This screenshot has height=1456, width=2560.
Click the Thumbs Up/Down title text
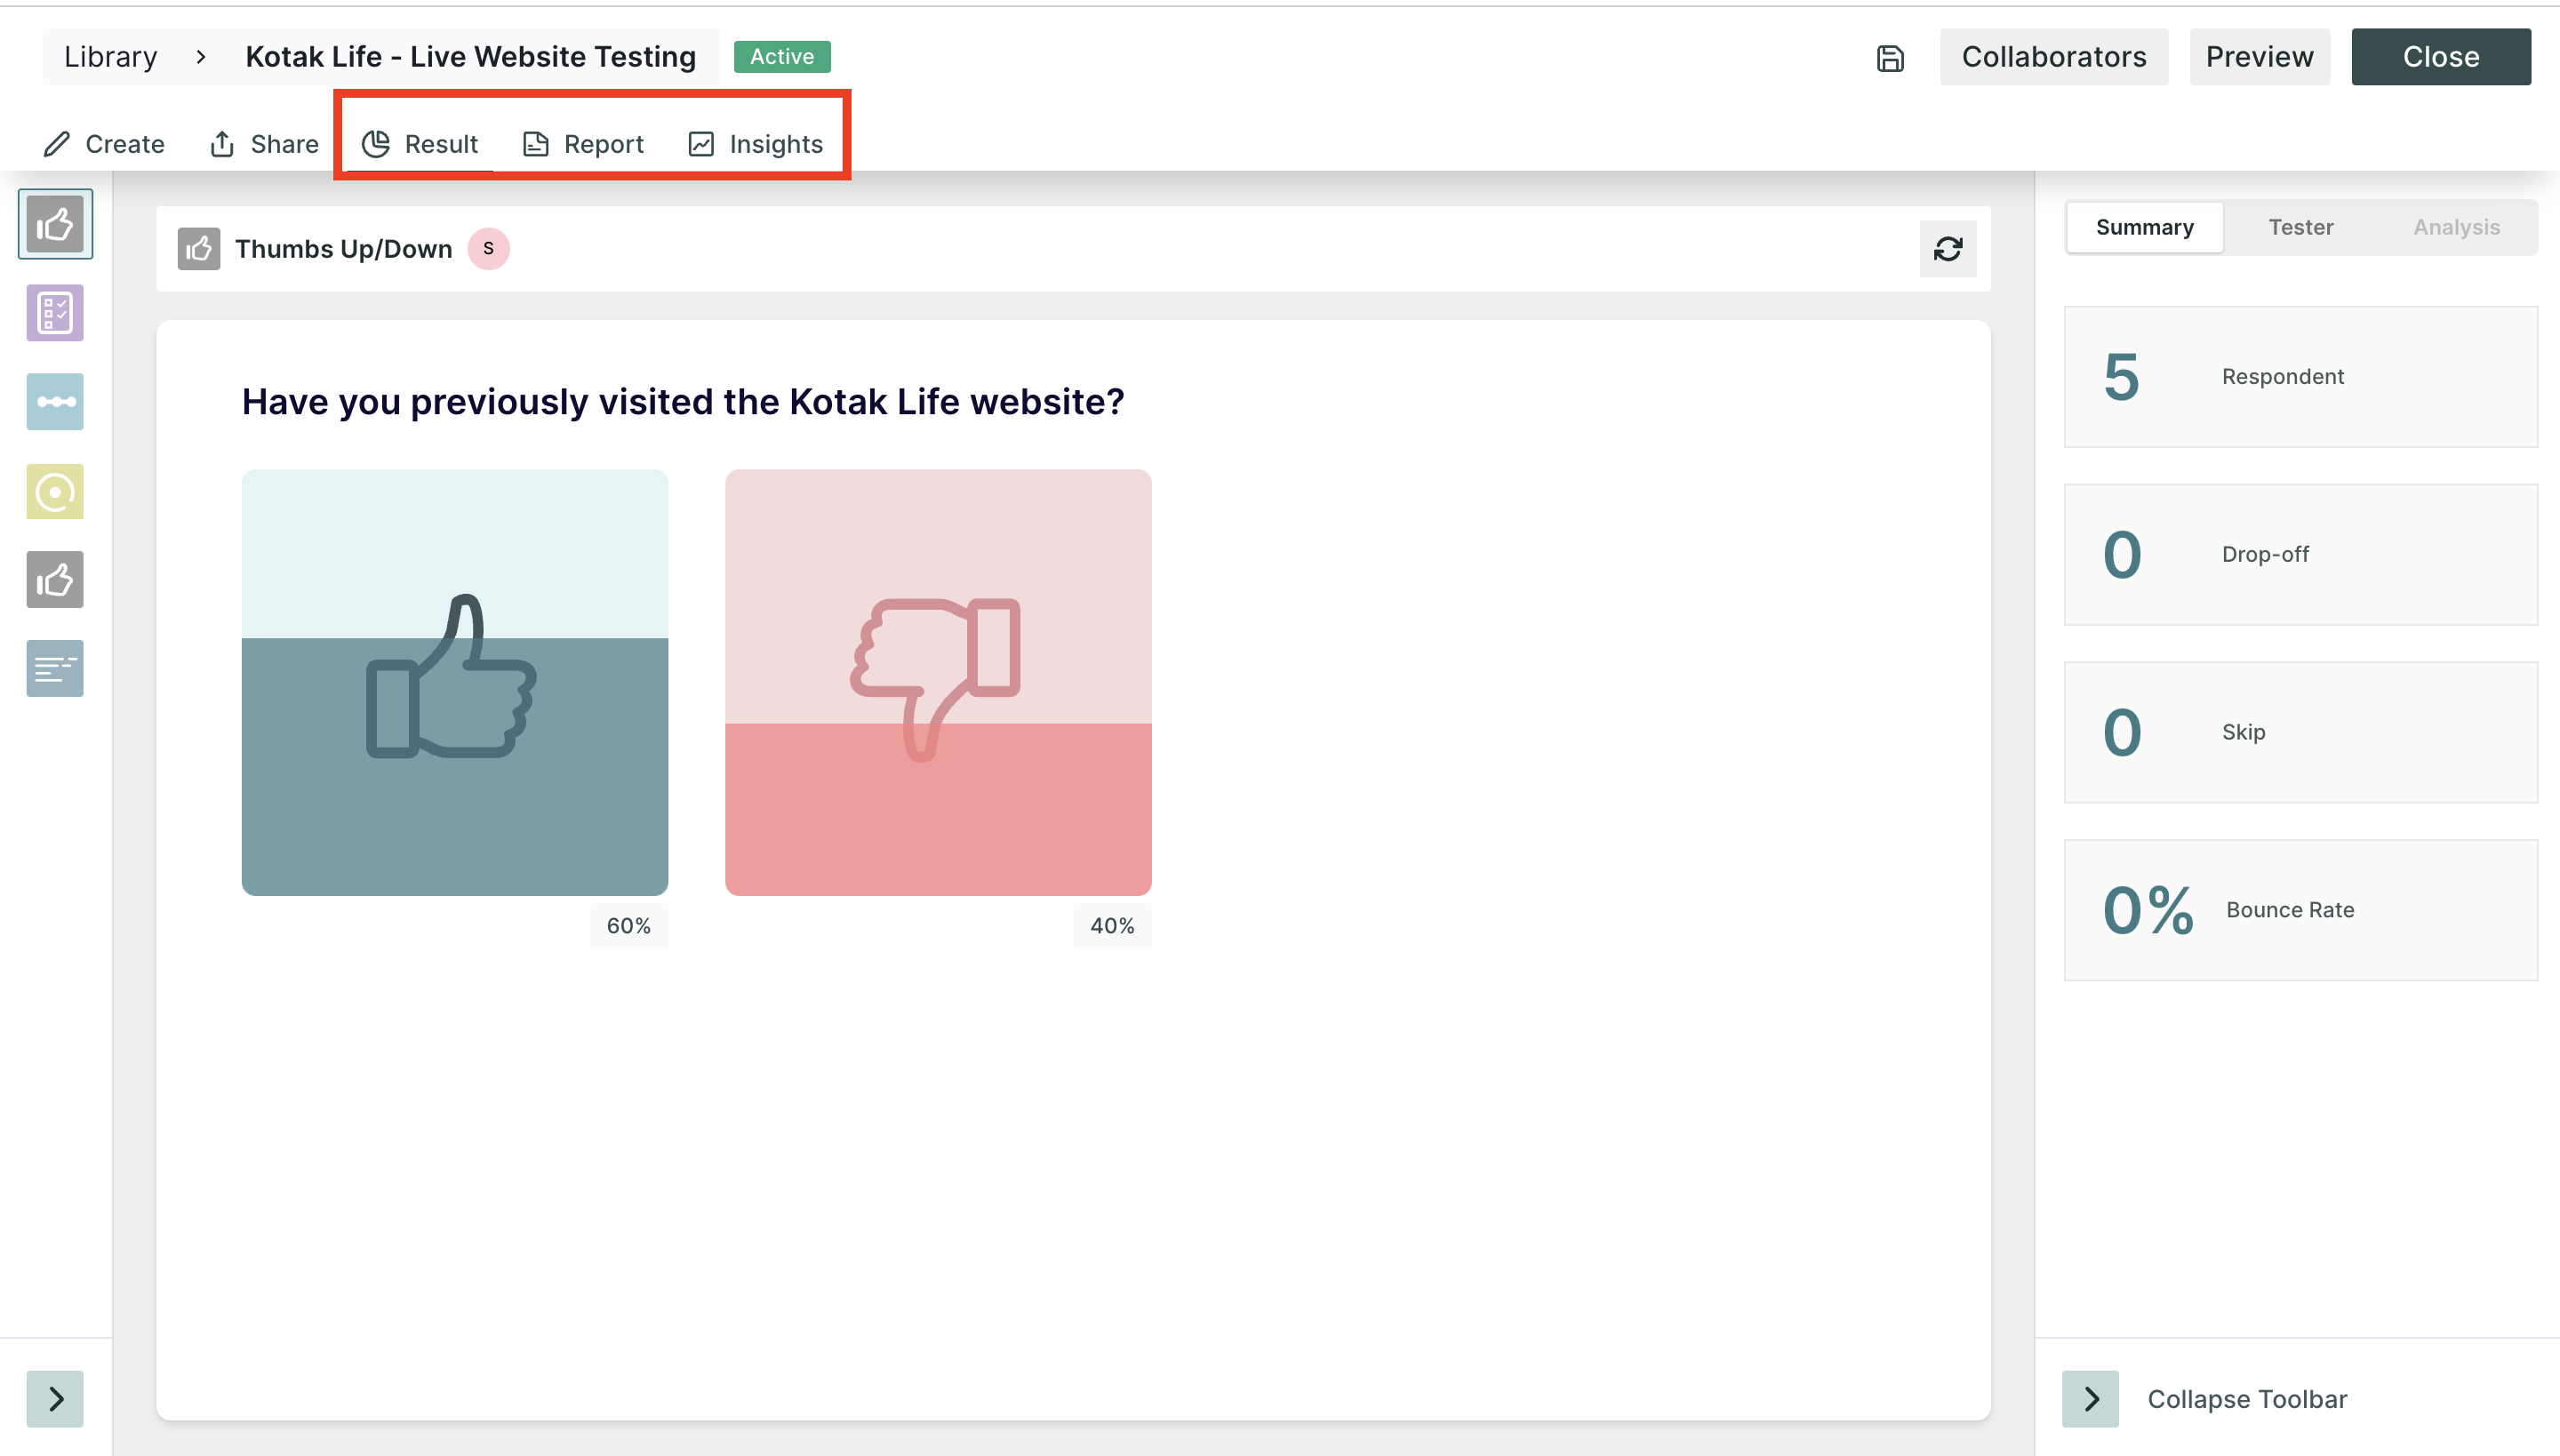[x=344, y=249]
